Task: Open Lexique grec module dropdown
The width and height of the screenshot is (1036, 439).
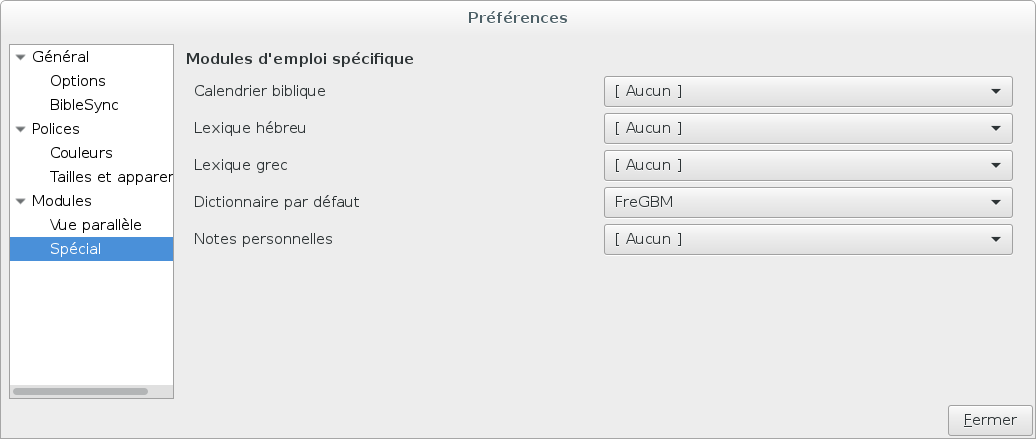Action: click(x=808, y=165)
